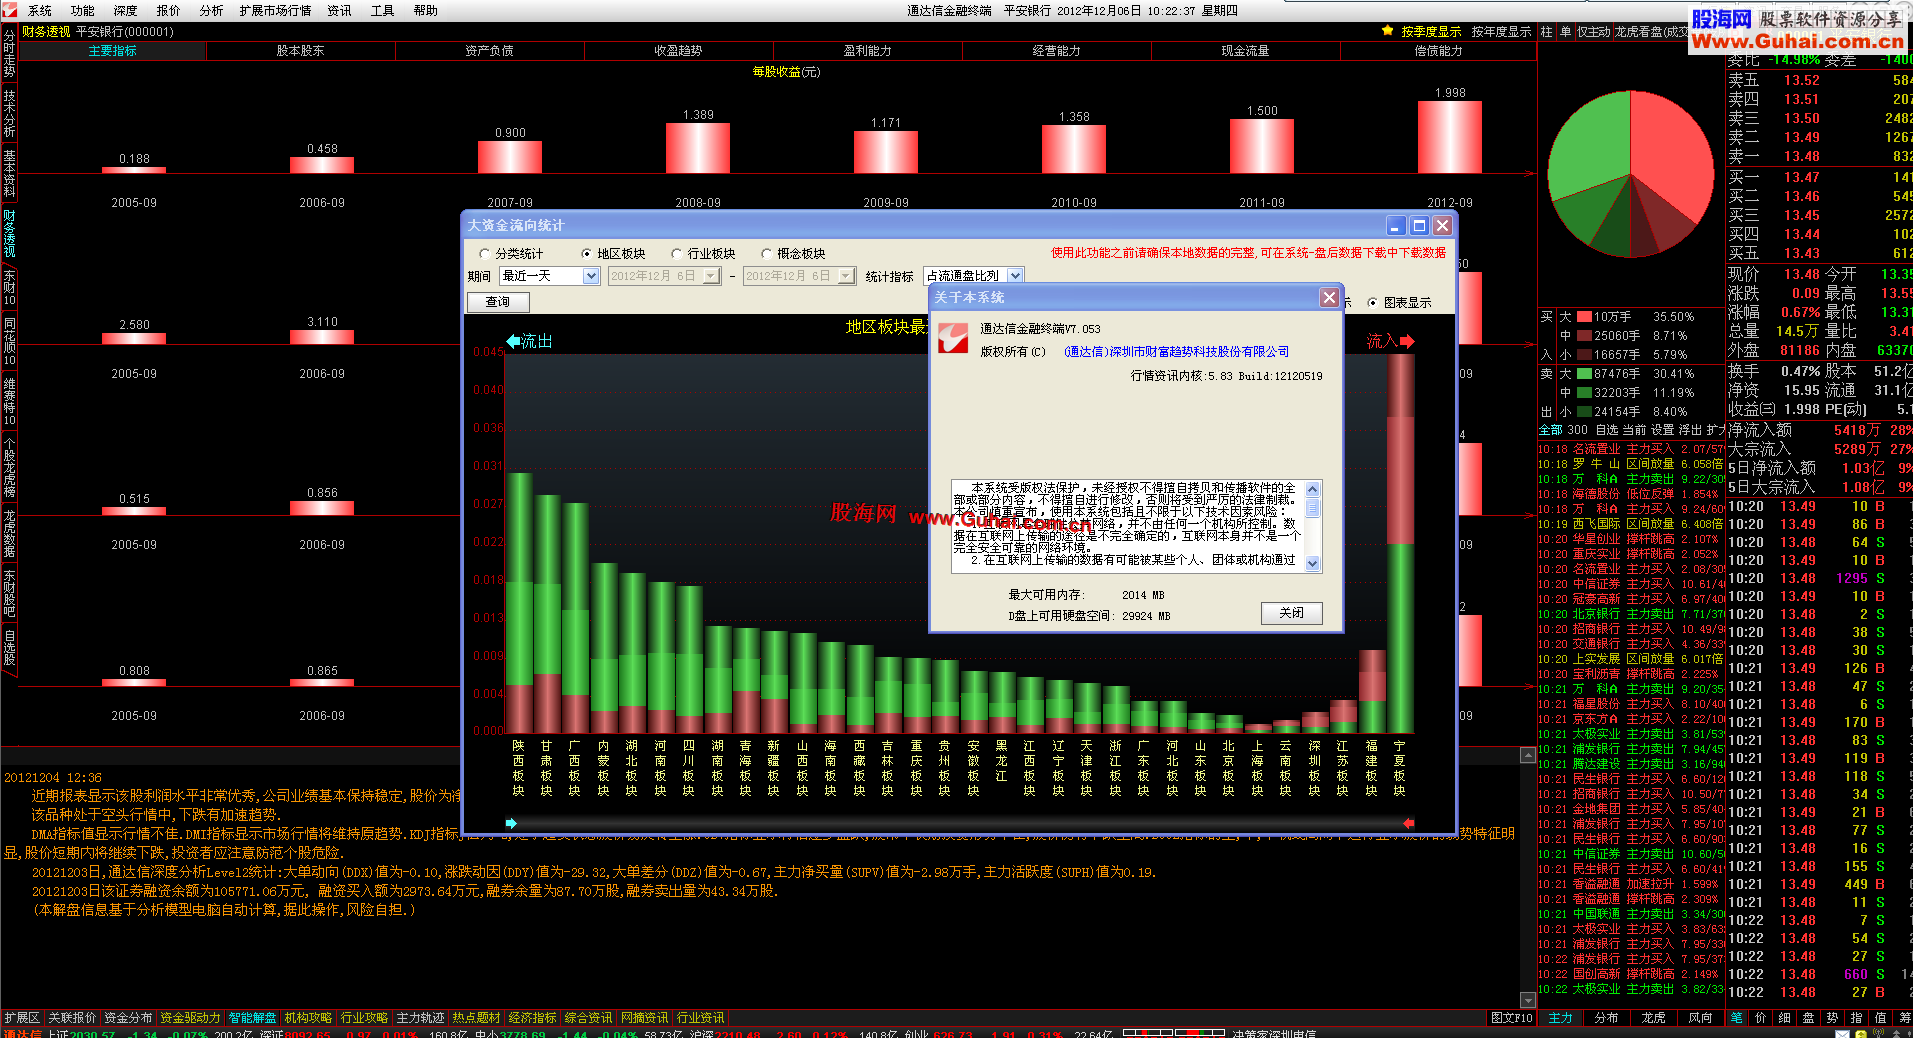
Task: Select the 地区板块 radio button
Action: point(587,254)
